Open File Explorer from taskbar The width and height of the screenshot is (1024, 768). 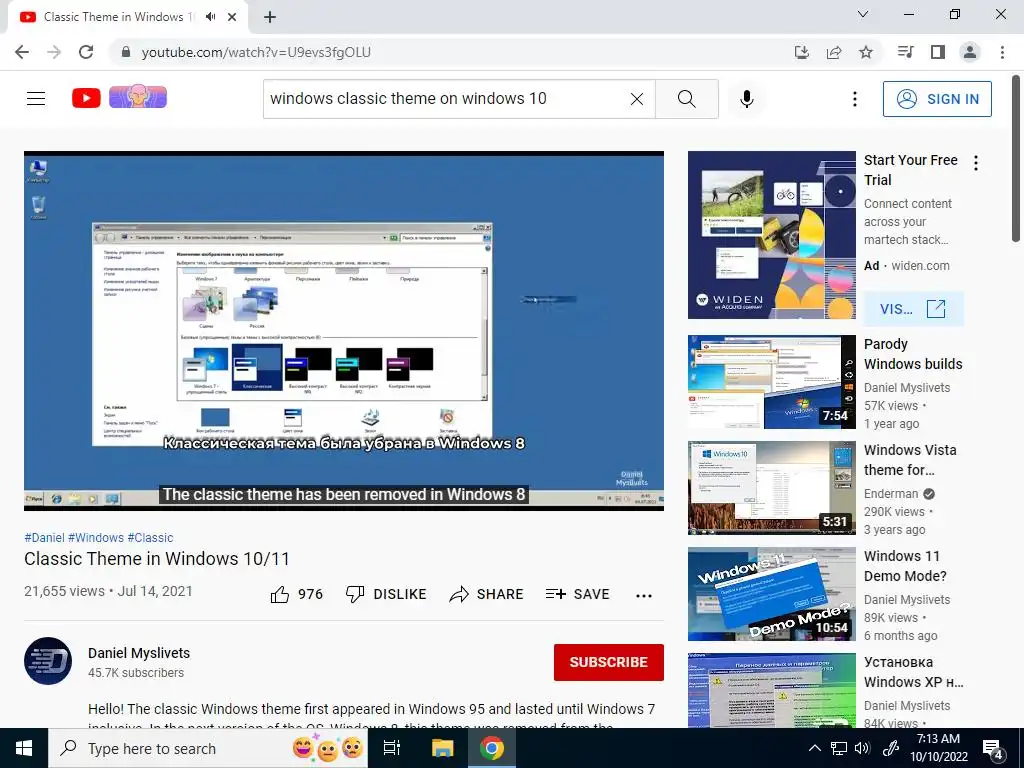(442, 748)
